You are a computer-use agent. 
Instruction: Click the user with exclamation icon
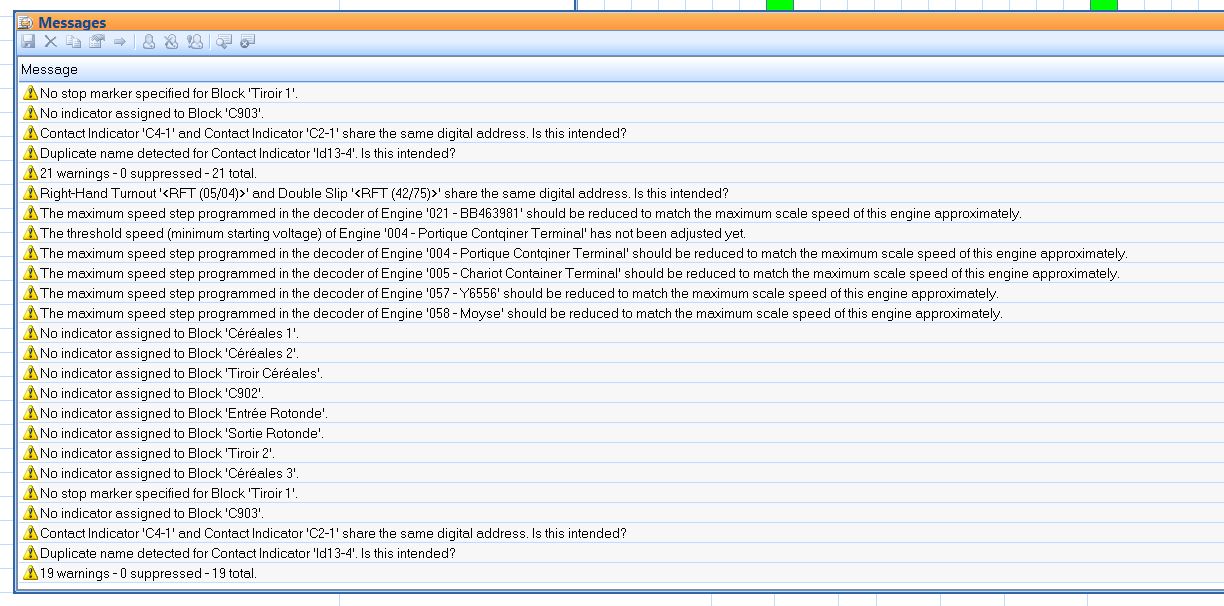(194, 42)
